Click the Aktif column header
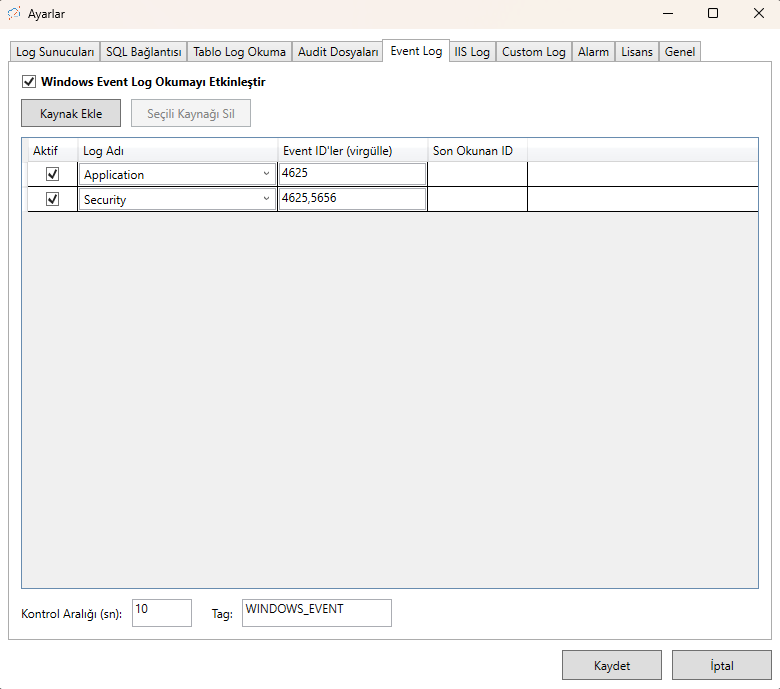 pos(52,151)
